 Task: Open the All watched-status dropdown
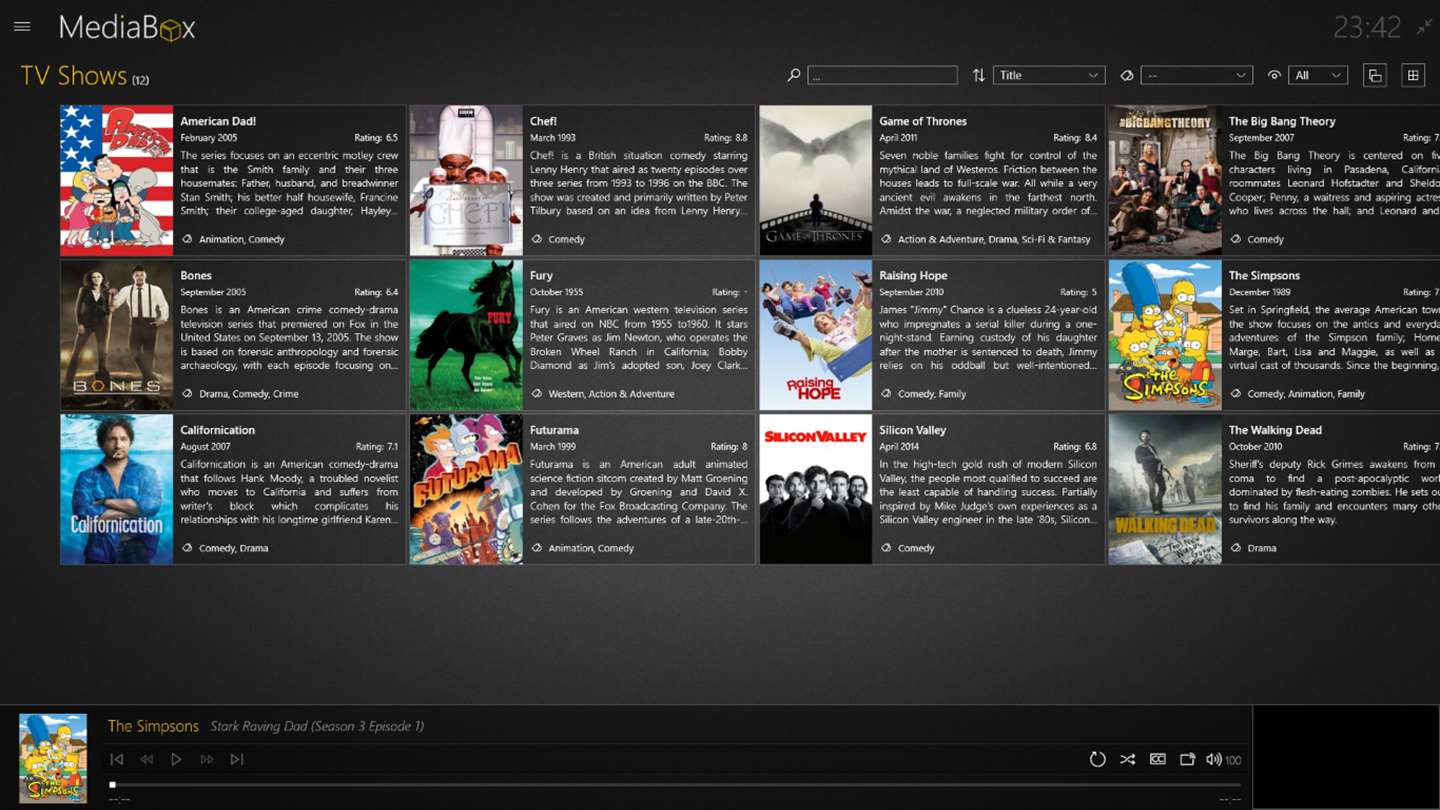(1318, 75)
